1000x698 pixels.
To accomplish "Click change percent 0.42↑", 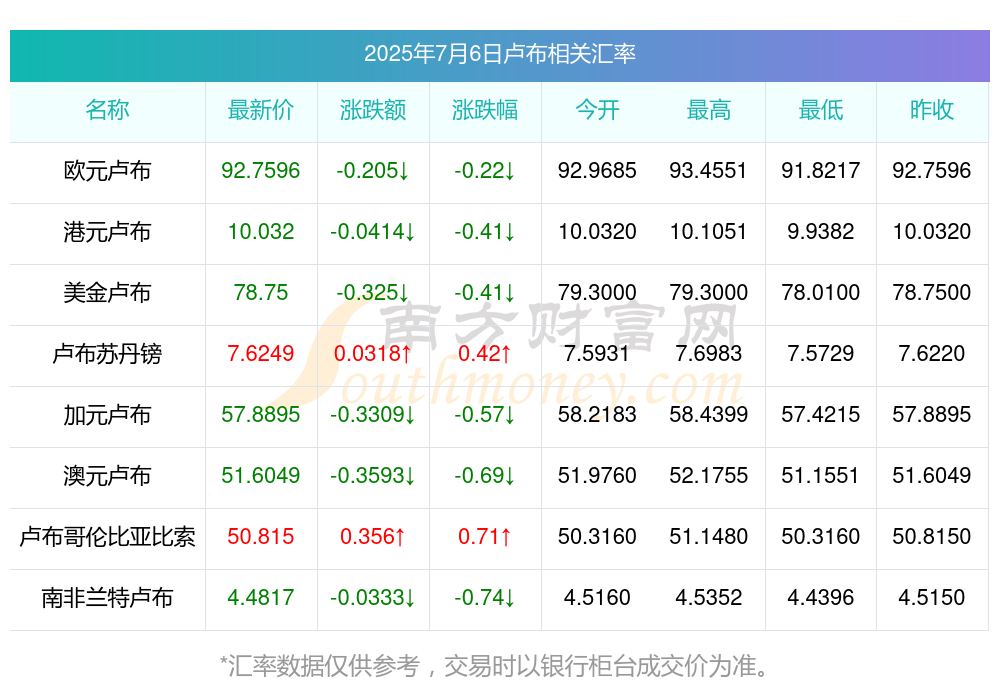I will click(x=485, y=353).
